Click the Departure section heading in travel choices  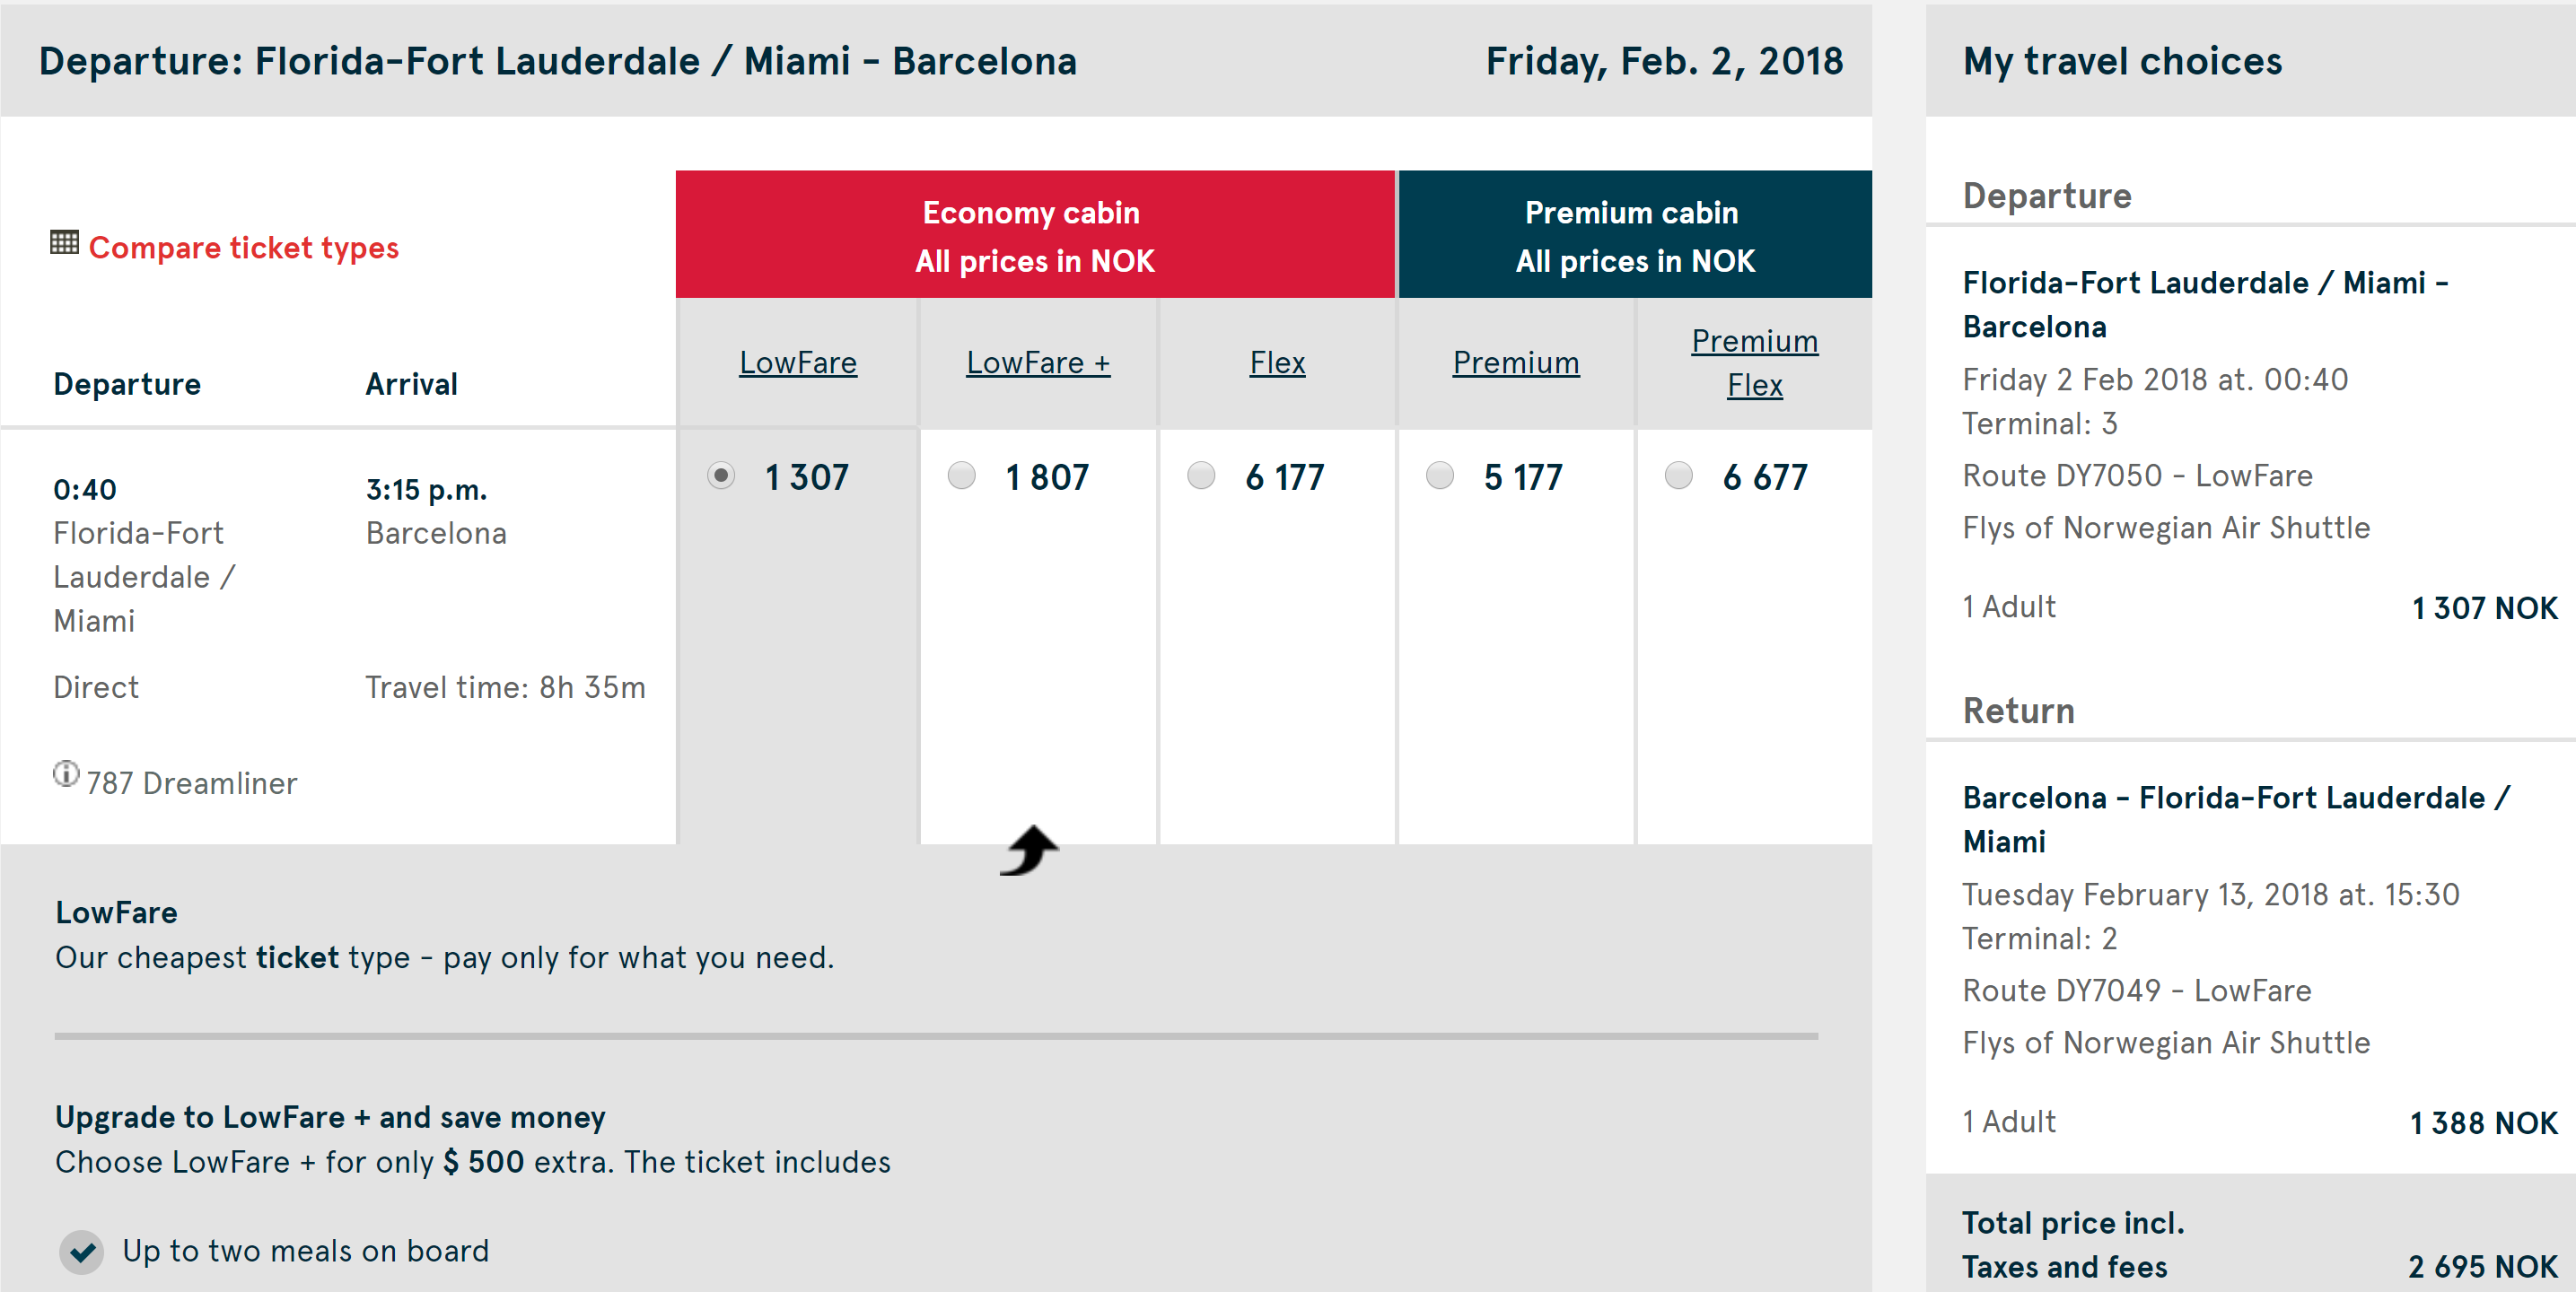tap(2047, 196)
